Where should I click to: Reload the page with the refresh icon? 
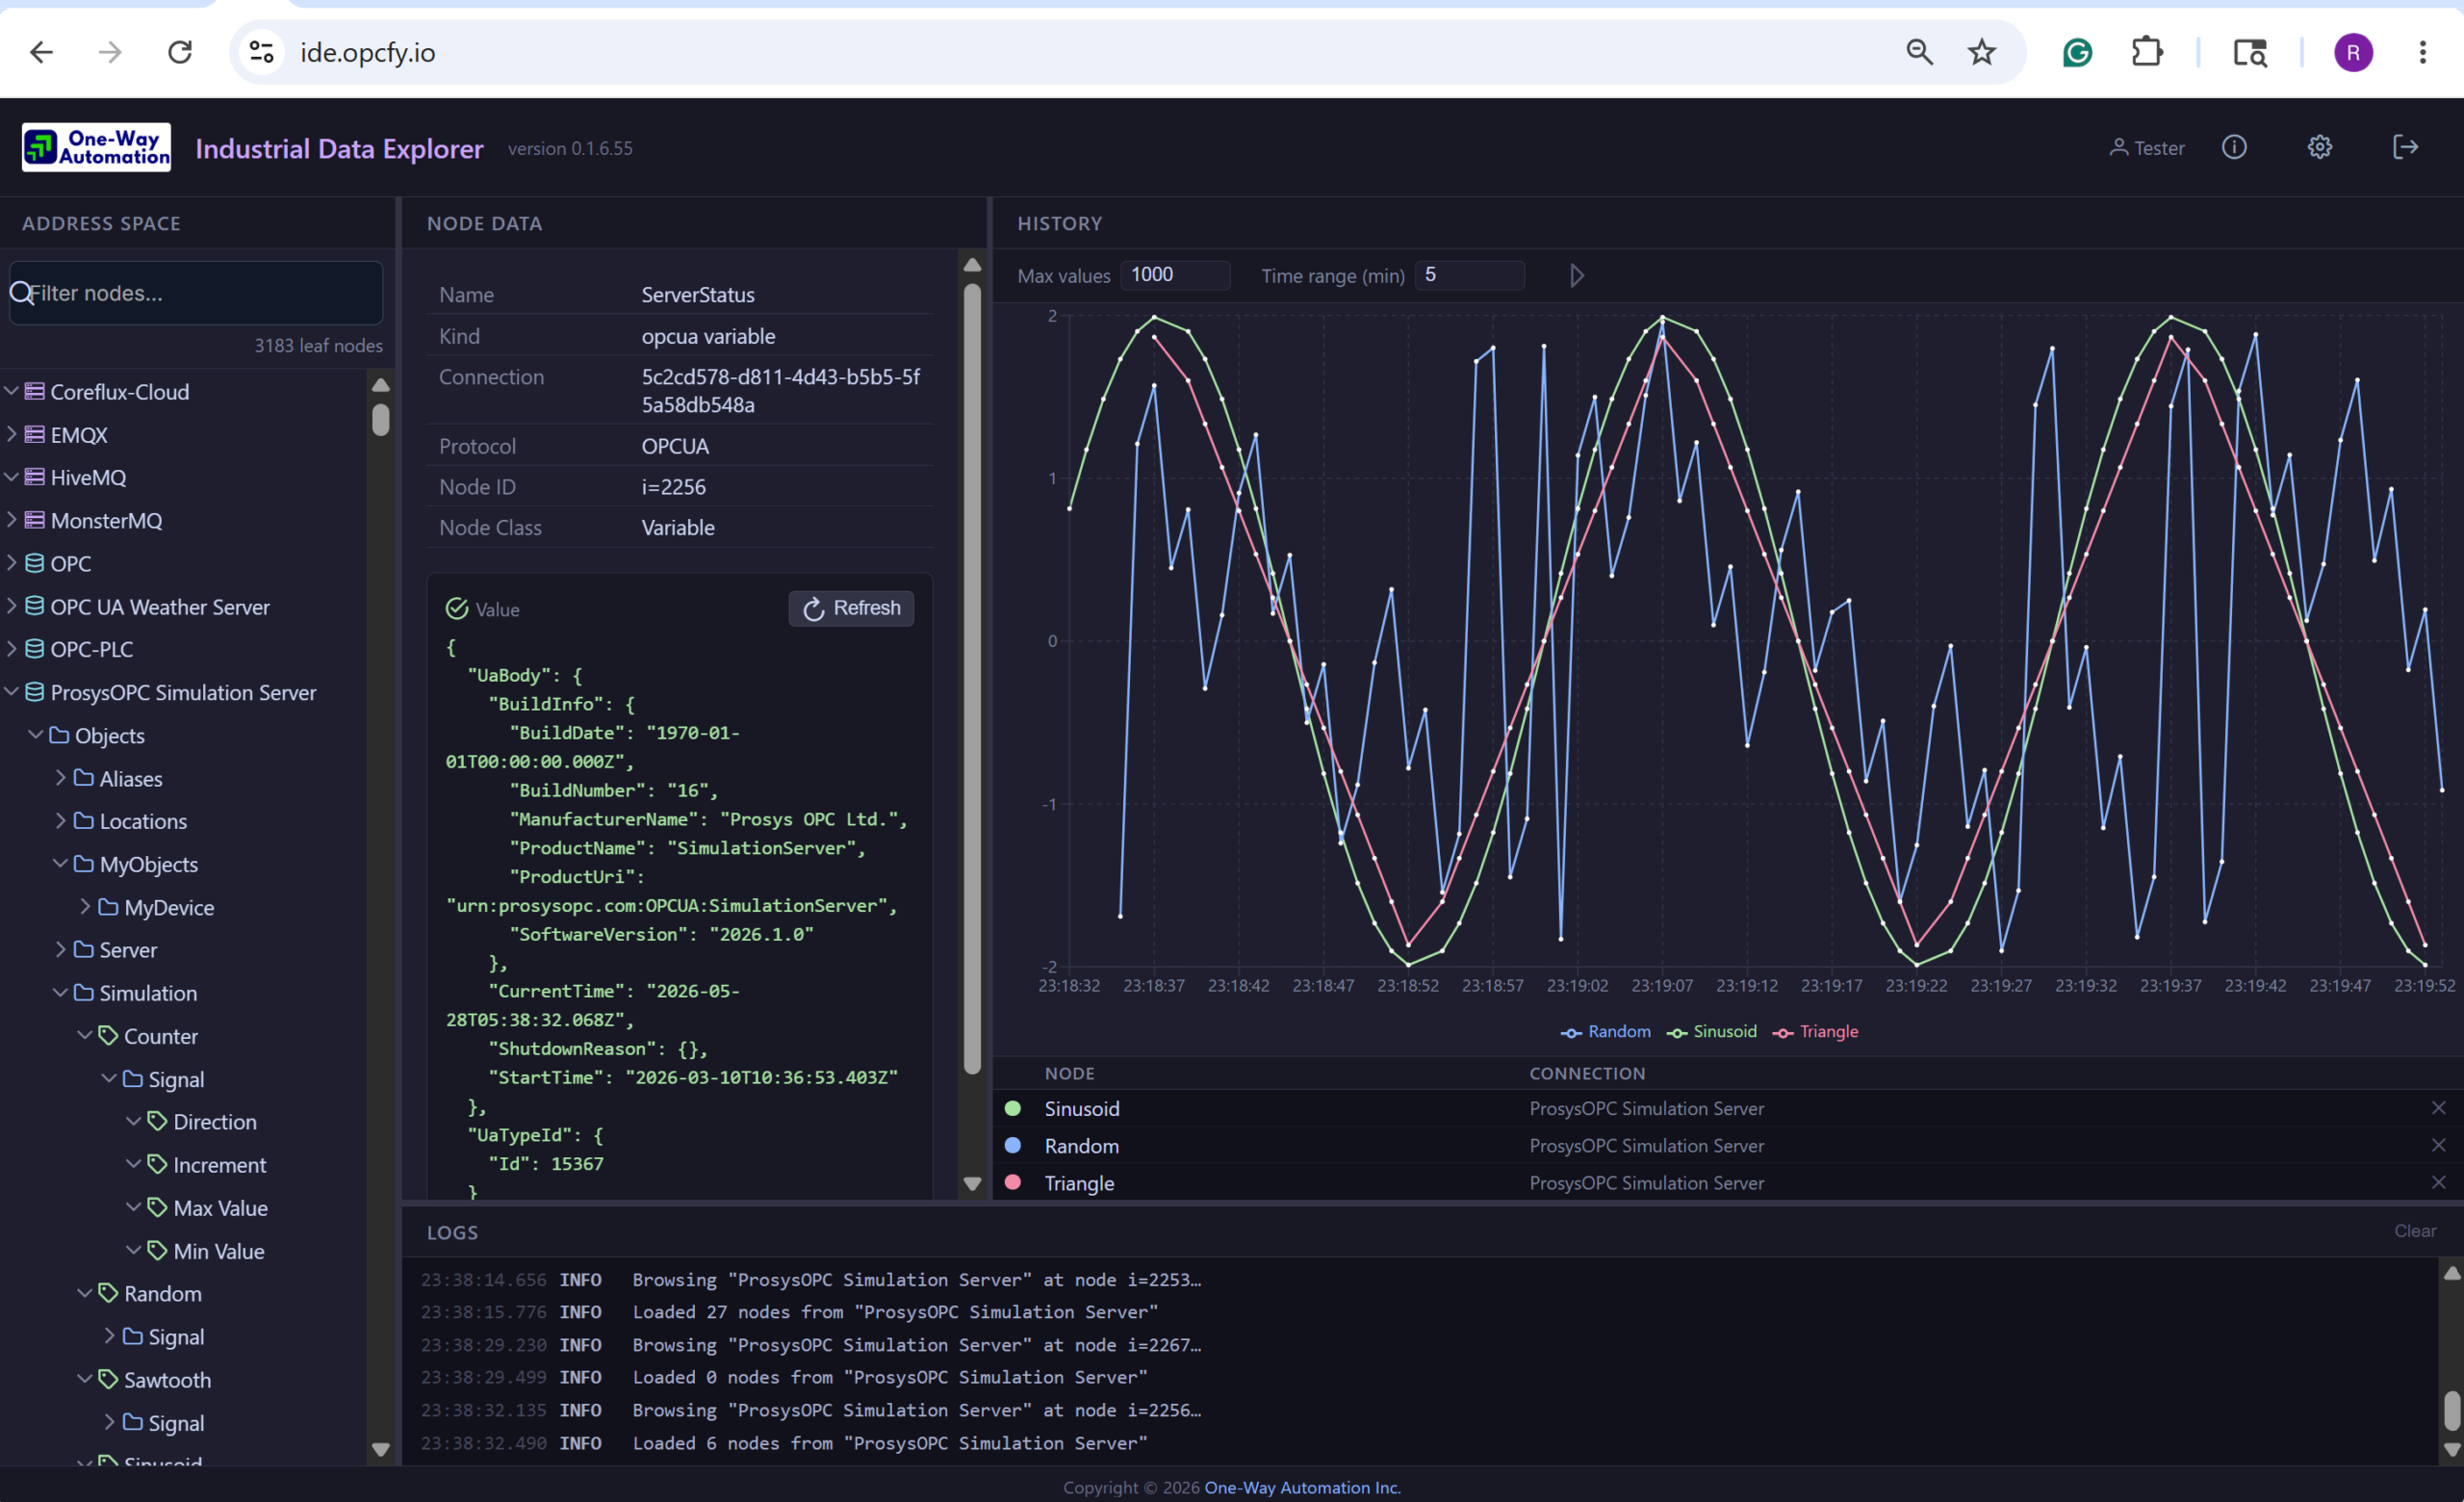pyautogui.click(x=180, y=52)
